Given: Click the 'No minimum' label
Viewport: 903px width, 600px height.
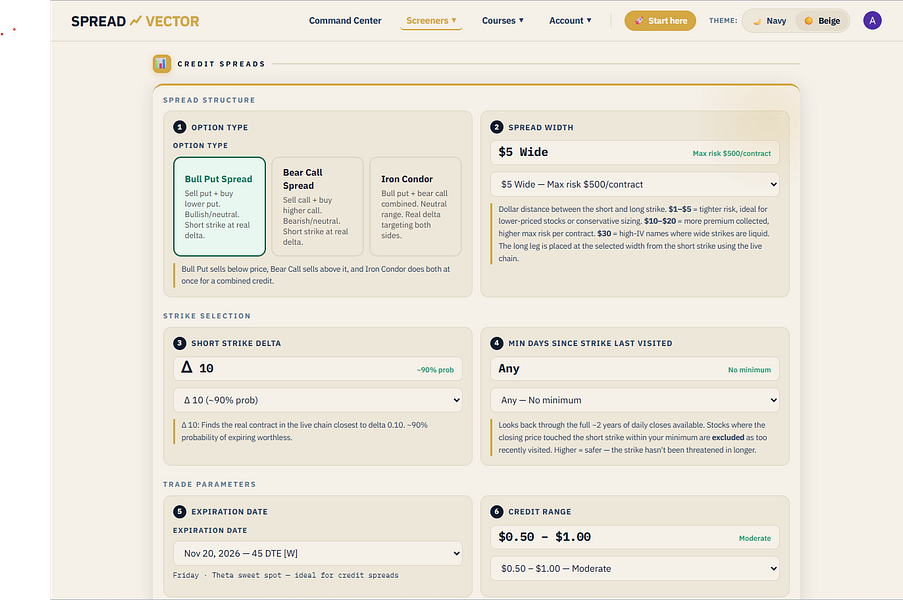Looking at the screenshot, I should [749, 370].
